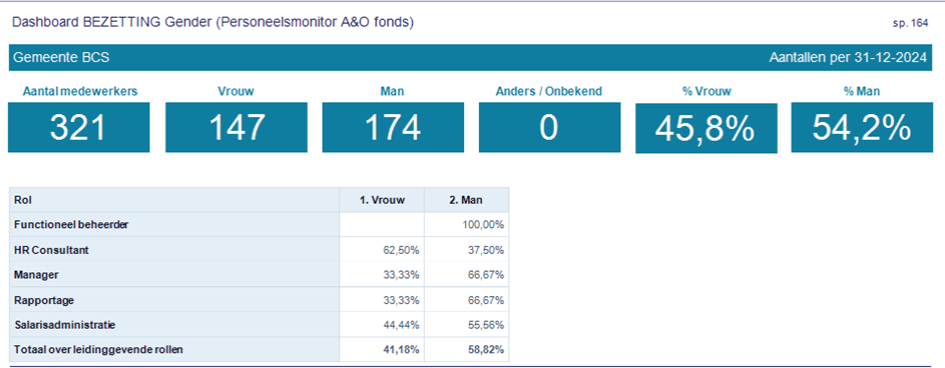Click the Aantal medewerkers 321 tile
The width and height of the screenshot is (945, 368).
(79, 127)
